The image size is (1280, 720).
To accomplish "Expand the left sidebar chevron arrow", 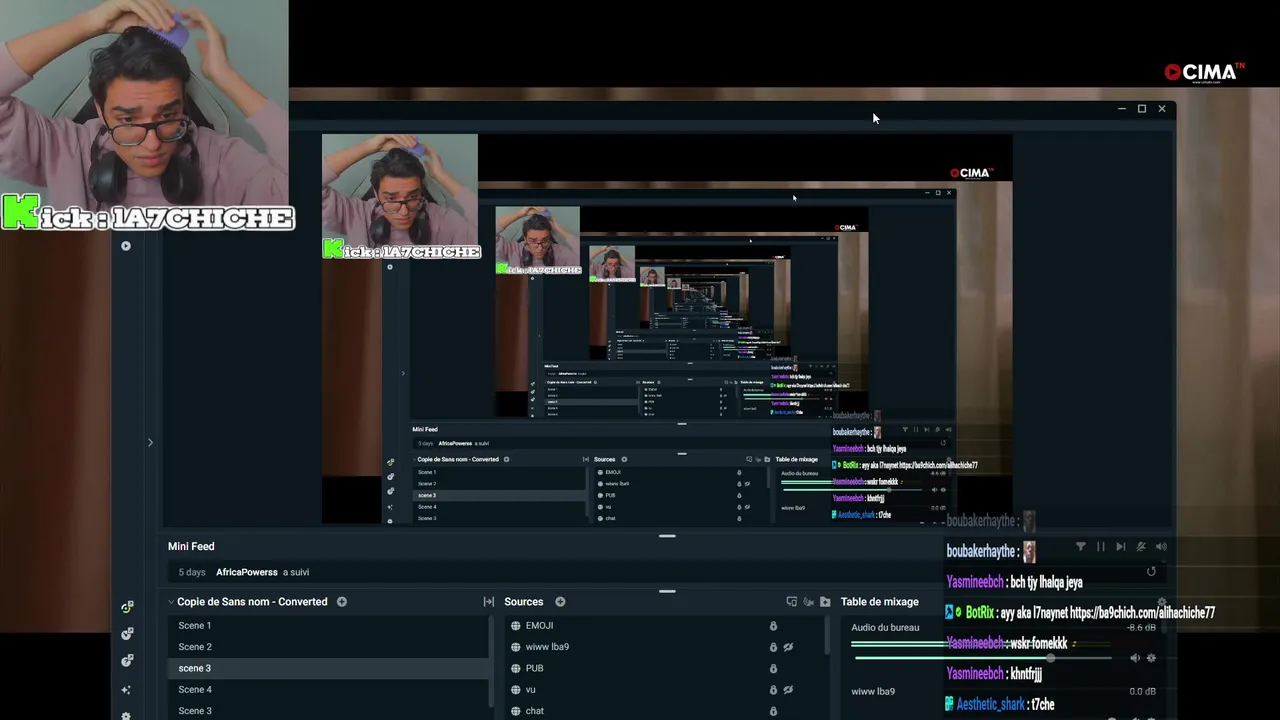I will pyautogui.click(x=150, y=442).
